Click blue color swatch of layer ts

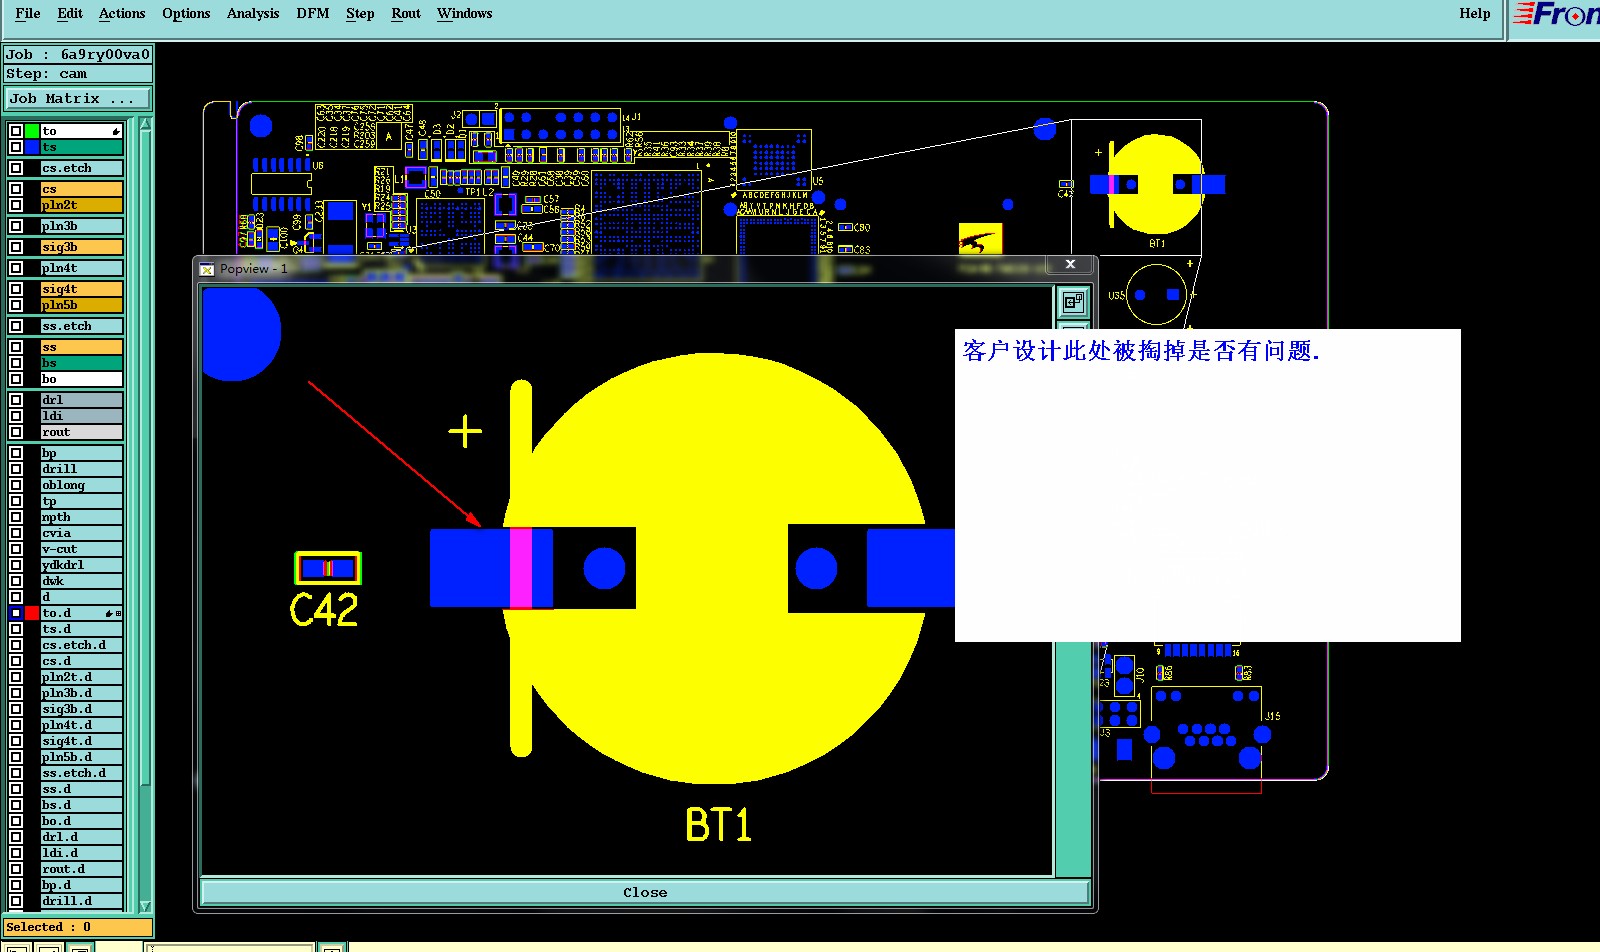click(x=32, y=147)
